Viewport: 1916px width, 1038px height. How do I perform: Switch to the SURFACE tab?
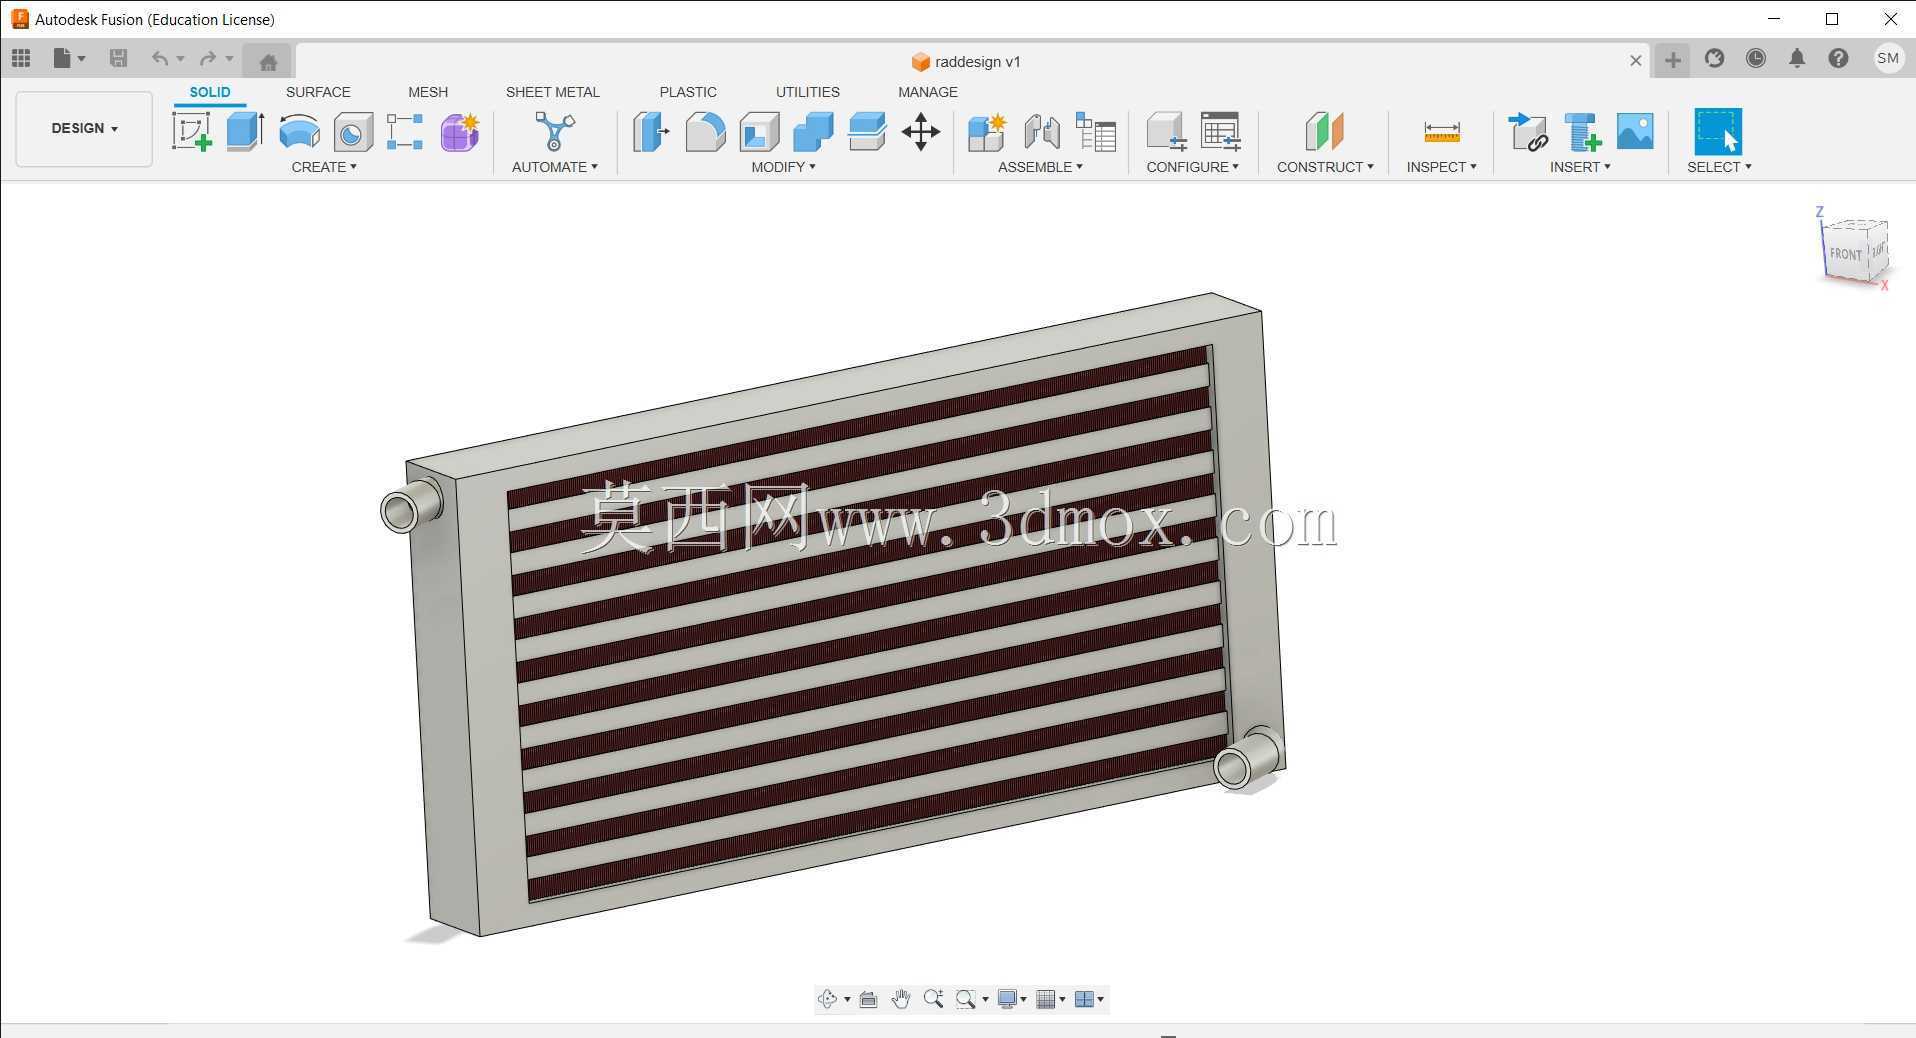(318, 92)
